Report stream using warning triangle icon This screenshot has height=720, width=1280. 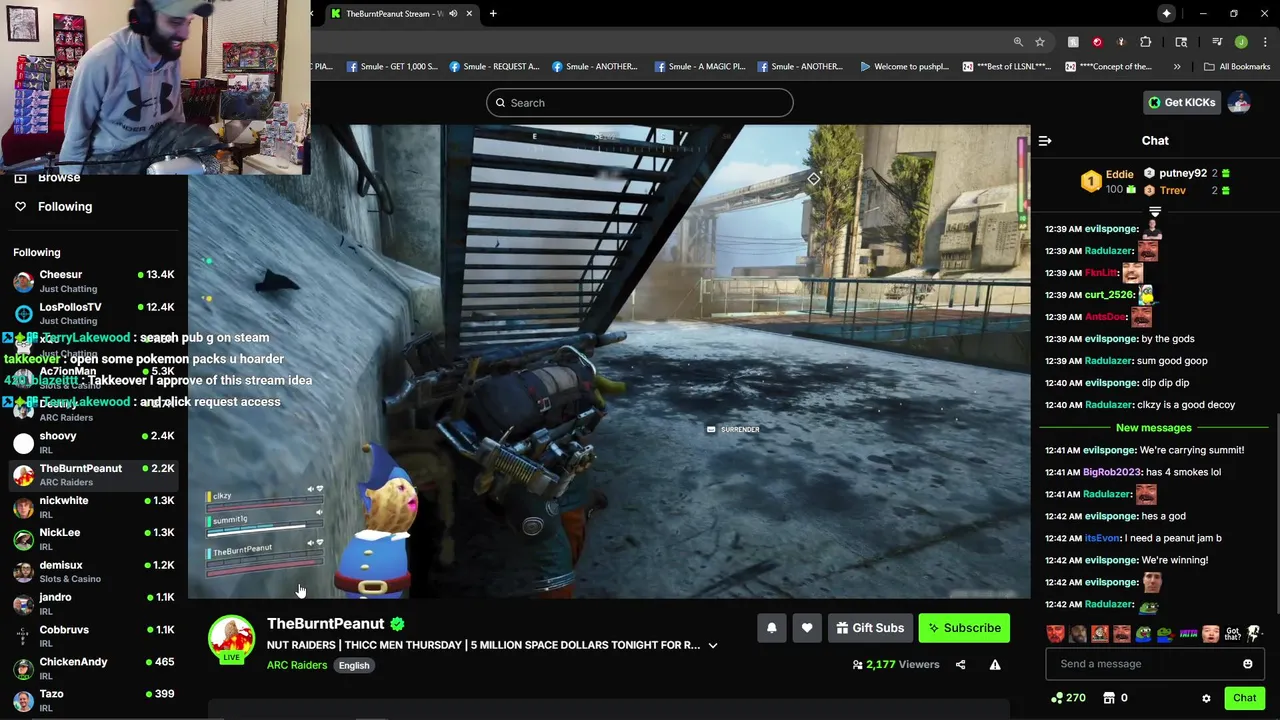(x=995, y=664)
